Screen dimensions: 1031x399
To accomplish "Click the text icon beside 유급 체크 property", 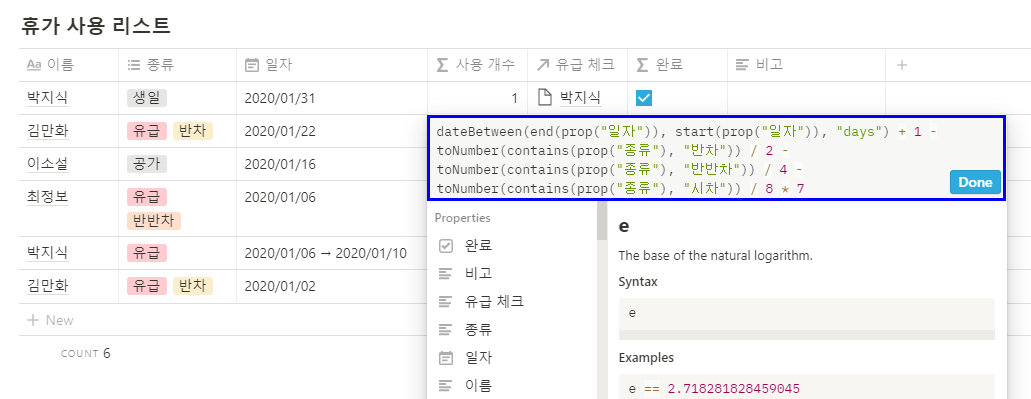I will (446, 302).
